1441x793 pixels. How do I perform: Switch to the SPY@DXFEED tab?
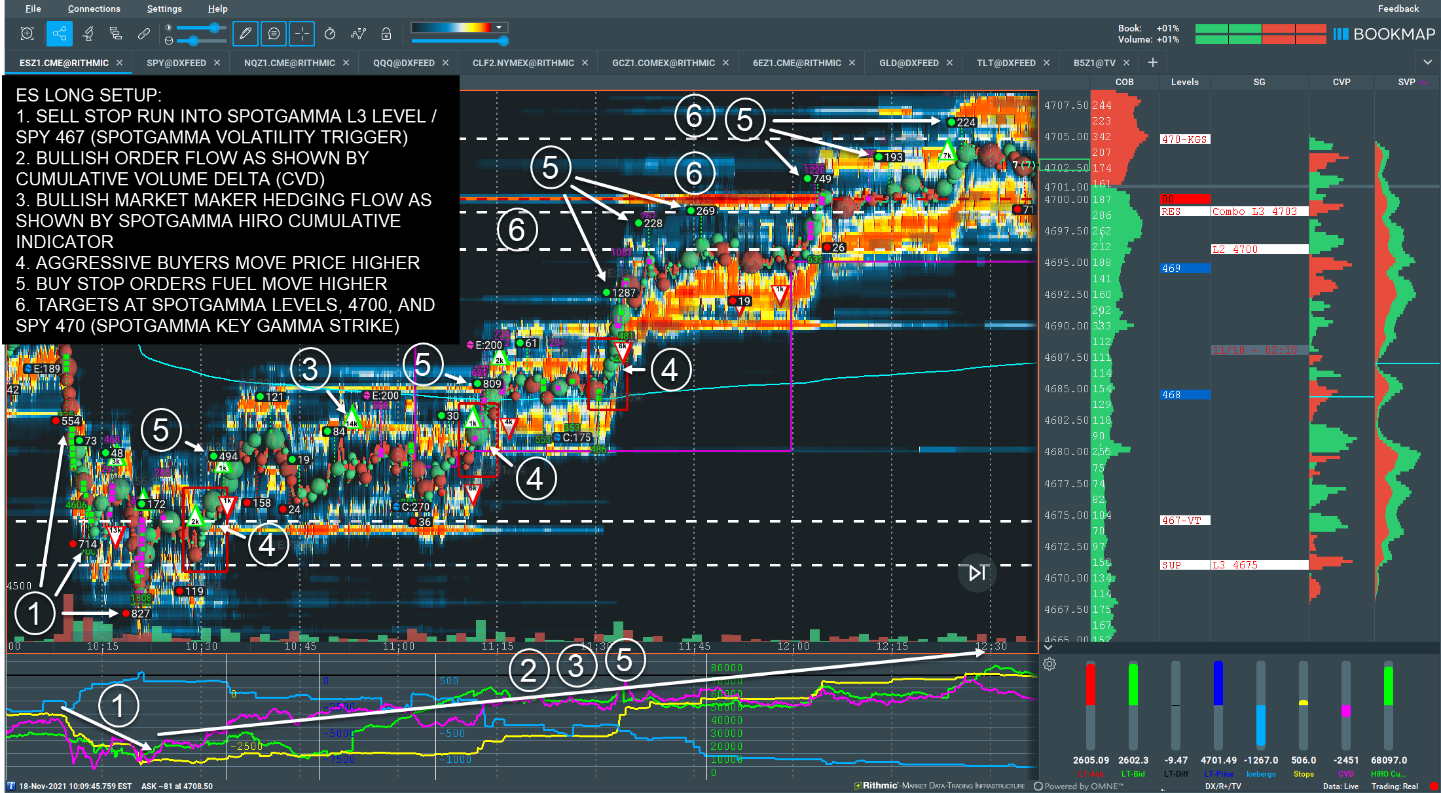(x=175, y=63)
